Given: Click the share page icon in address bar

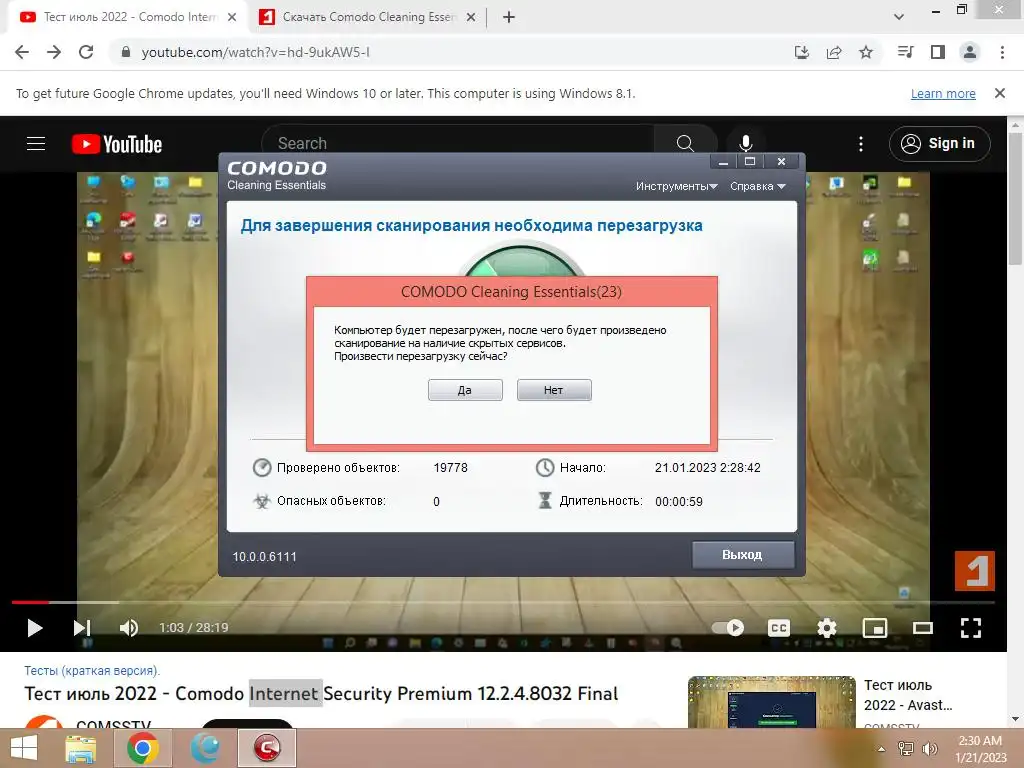Looking at the screenshot, I should [x=834, y=52].
